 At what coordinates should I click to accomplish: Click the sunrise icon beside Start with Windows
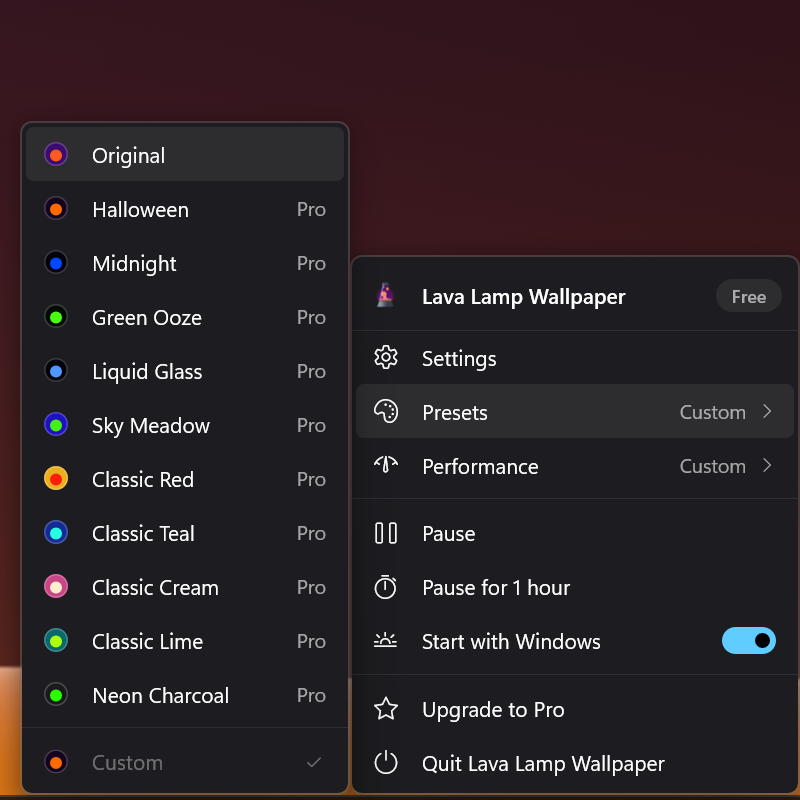tap(385, 640)
